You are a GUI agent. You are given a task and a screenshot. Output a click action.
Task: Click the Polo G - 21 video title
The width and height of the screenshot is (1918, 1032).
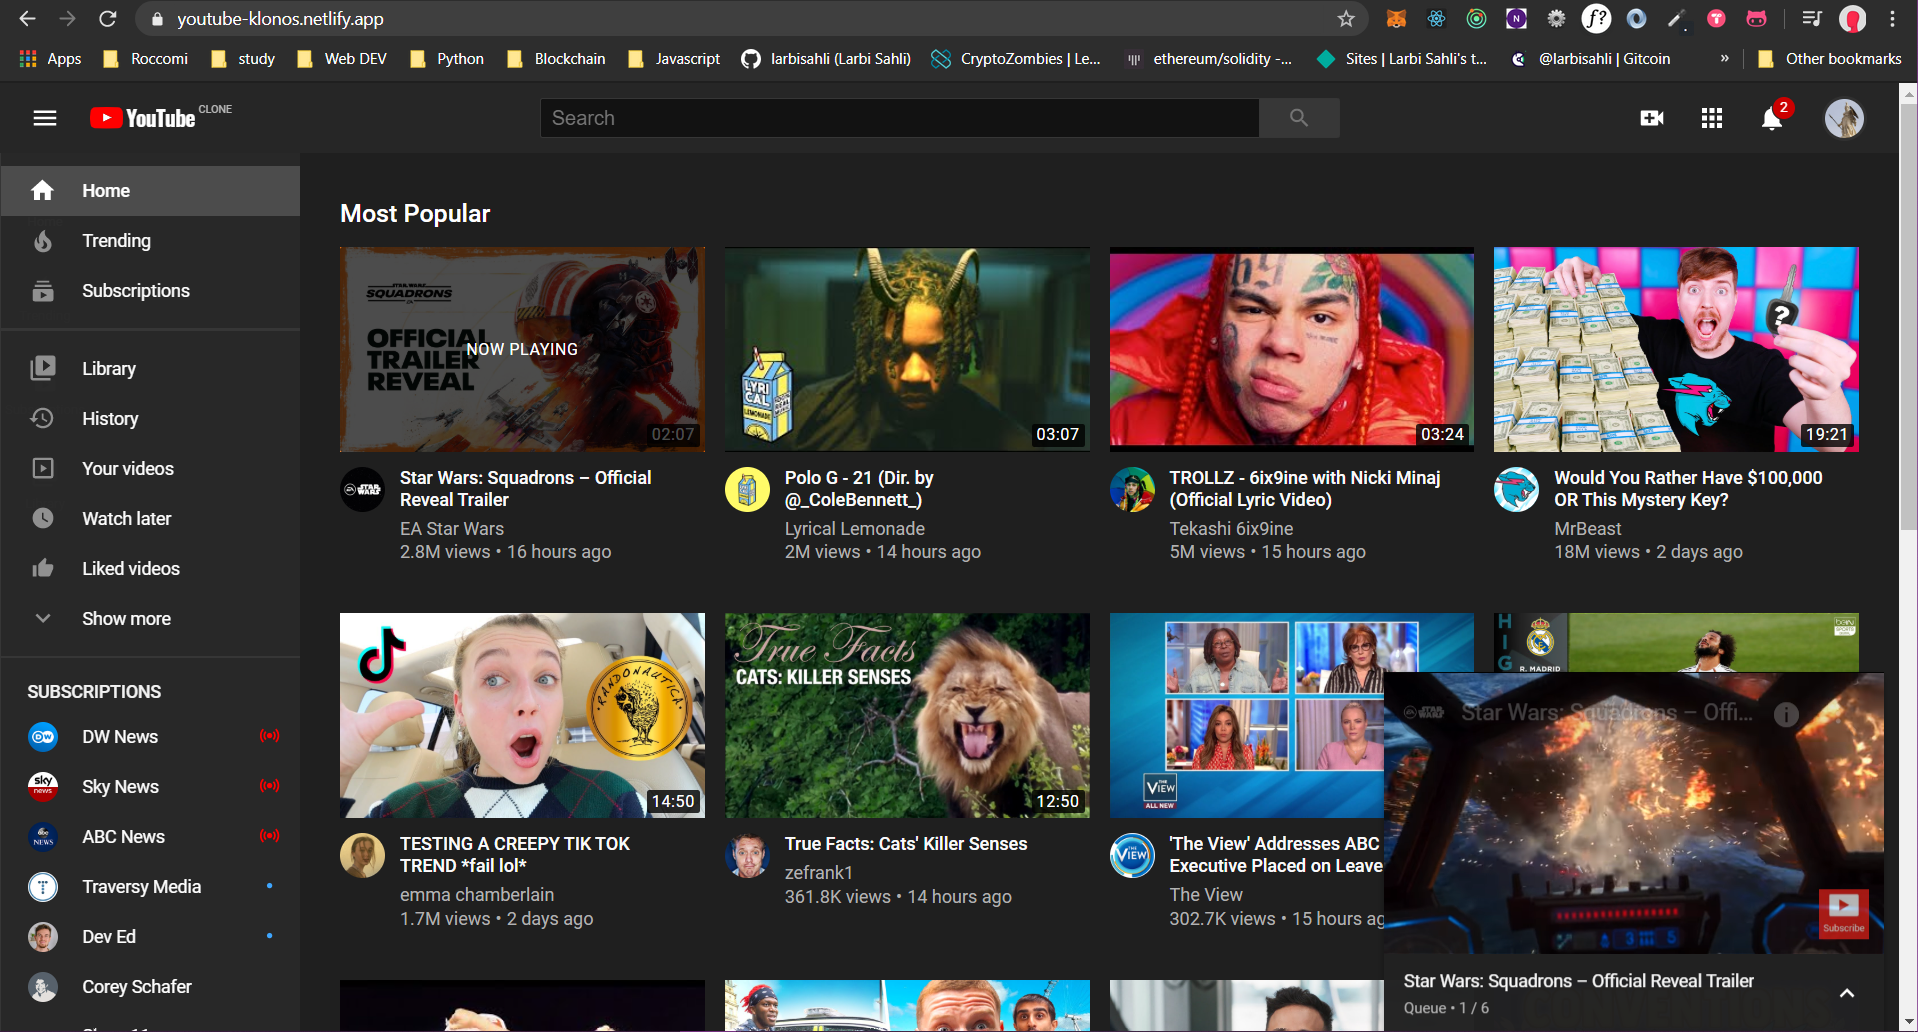tap(859, 489)
